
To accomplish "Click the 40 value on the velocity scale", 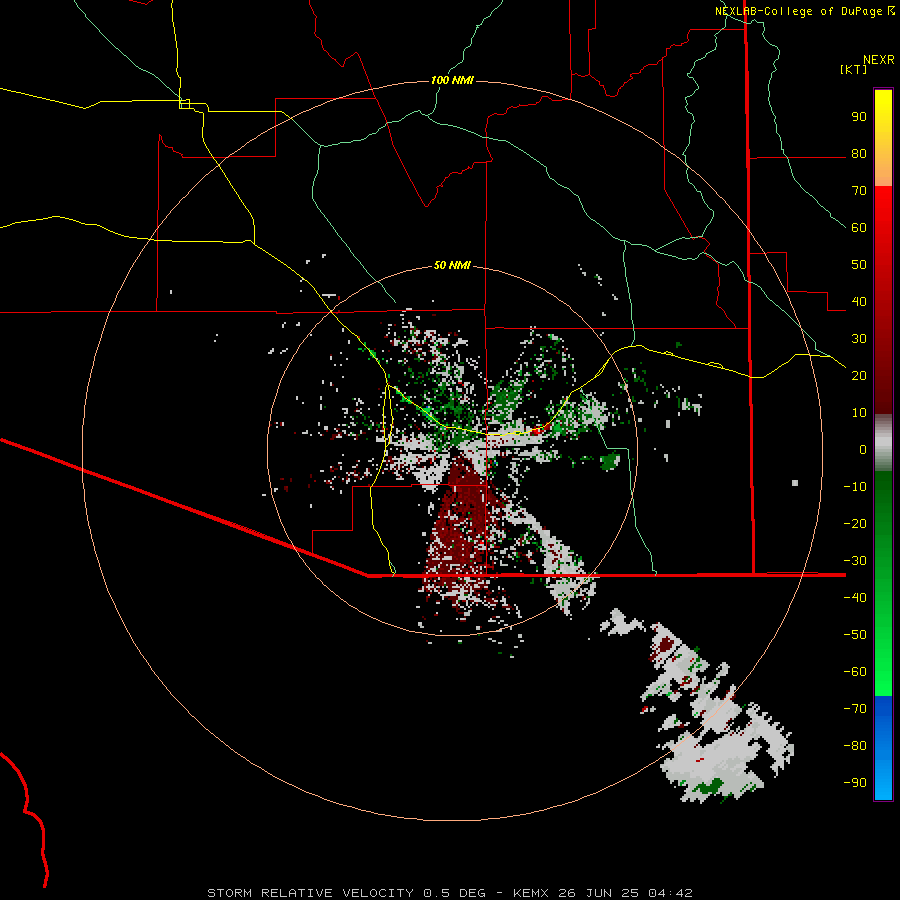I will tap(859, 302).
